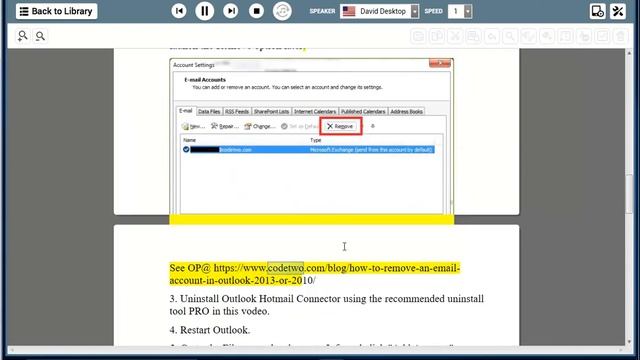Click the line "4. Restart Outlook."
This screenshot has width=640, height=360.
coord(210,330)
